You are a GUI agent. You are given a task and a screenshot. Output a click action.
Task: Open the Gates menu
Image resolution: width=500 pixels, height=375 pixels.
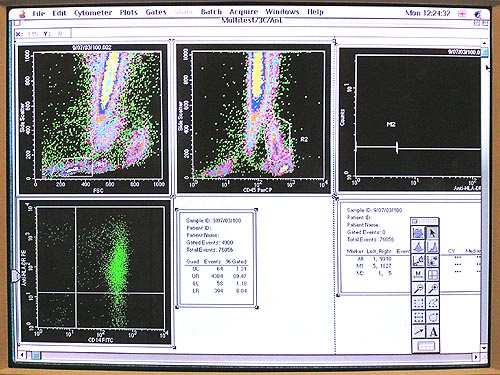[156, 12]
